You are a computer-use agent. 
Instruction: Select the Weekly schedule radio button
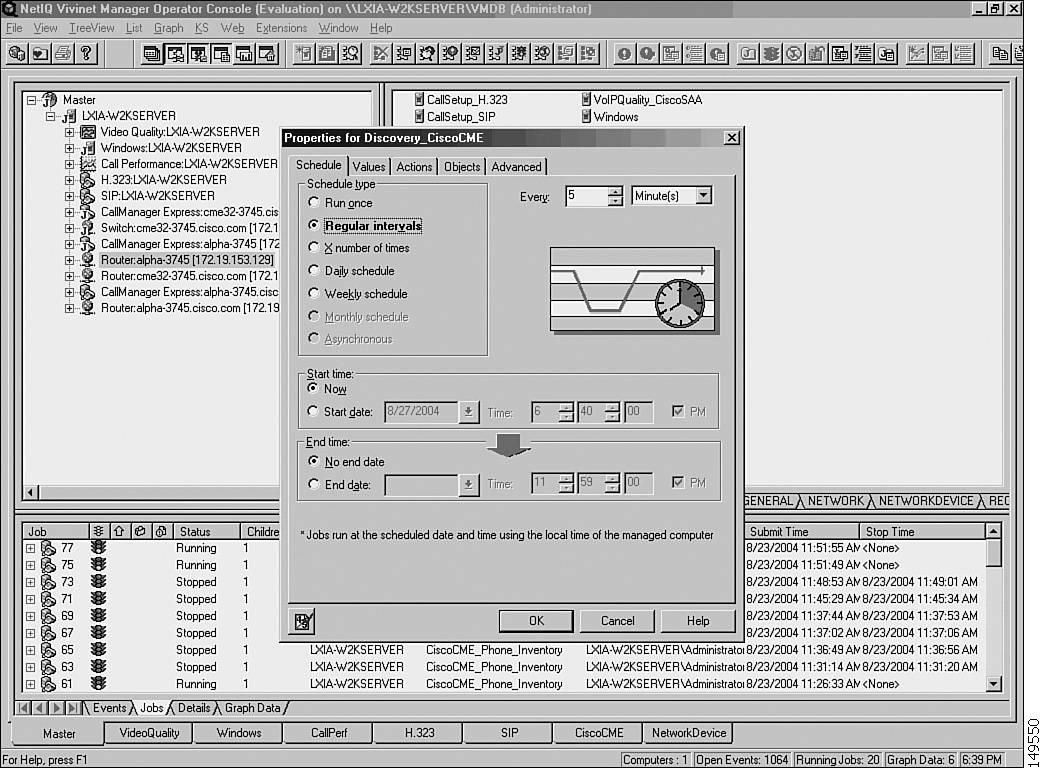pos(313,293)
